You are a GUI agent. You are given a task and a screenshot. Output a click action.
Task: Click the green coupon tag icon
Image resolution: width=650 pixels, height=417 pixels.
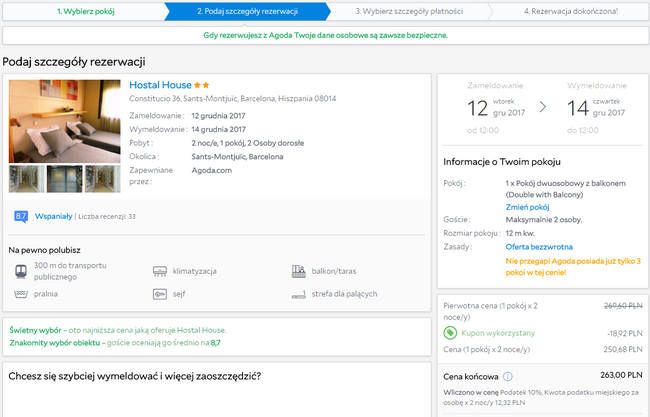[x=450, y=331]
